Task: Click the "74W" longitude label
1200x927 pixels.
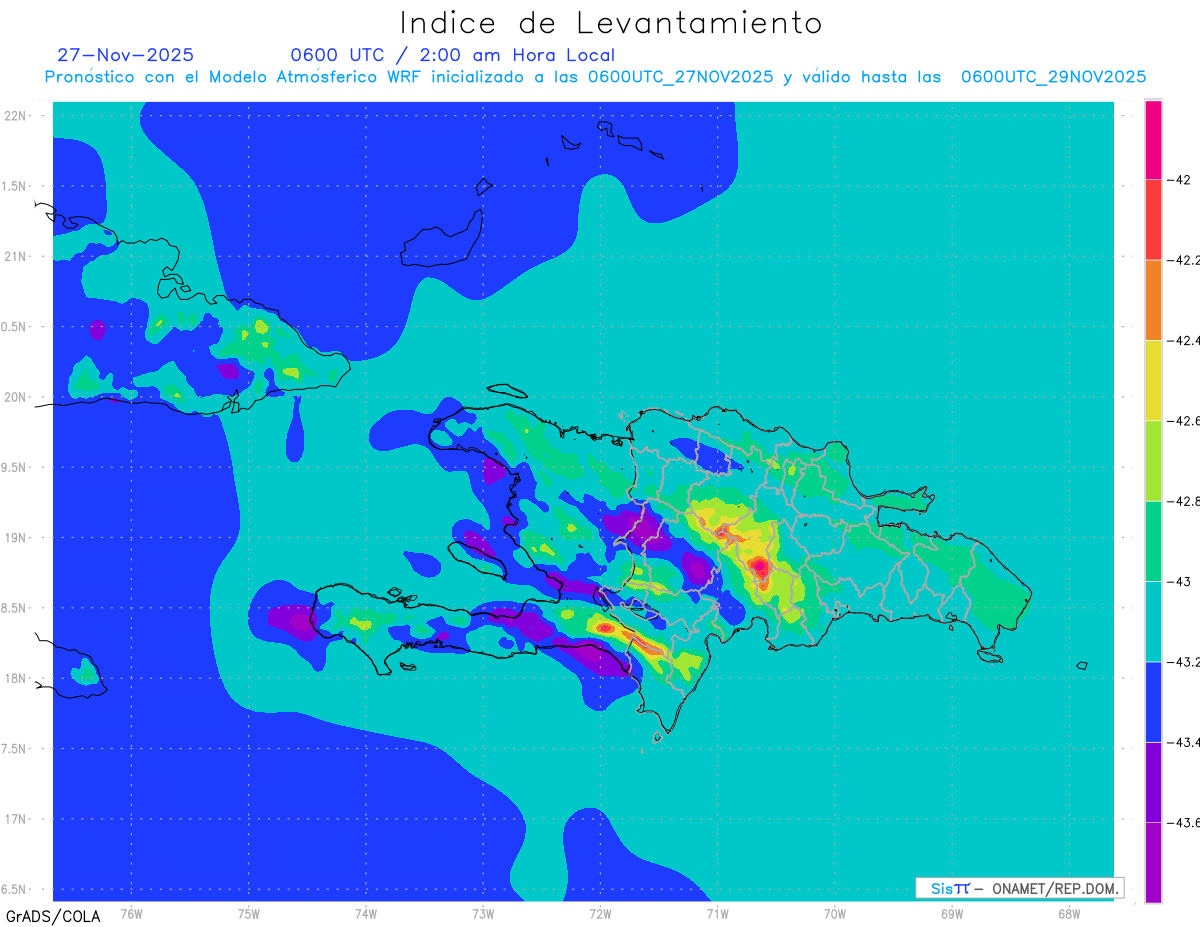Action: [366, 913]
